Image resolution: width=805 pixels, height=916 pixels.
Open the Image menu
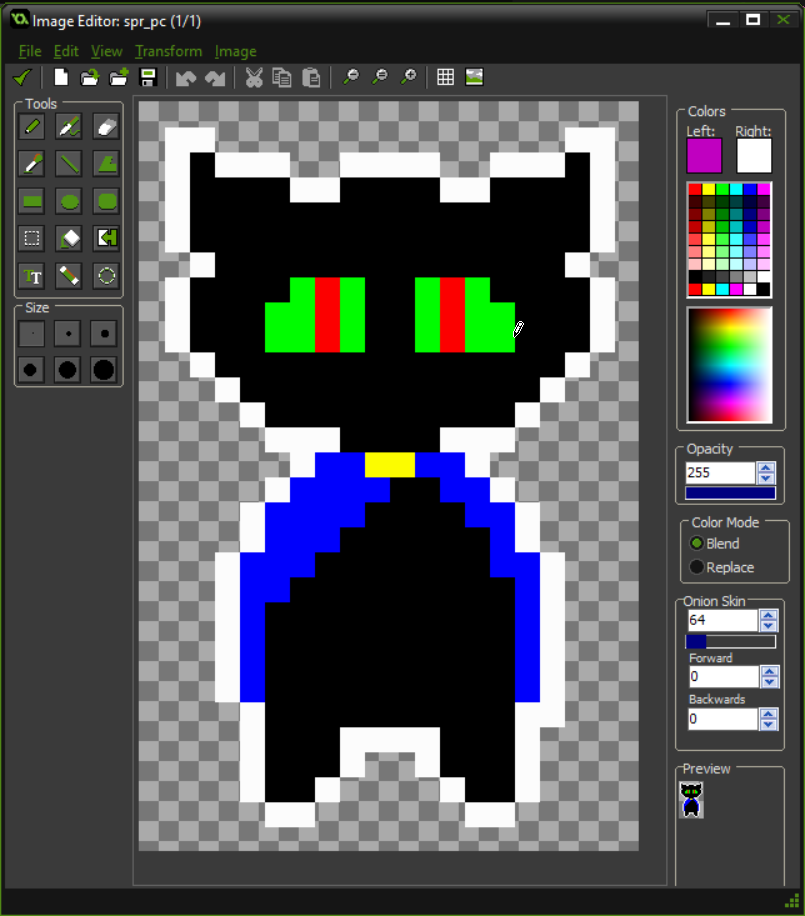pos(235,51)
